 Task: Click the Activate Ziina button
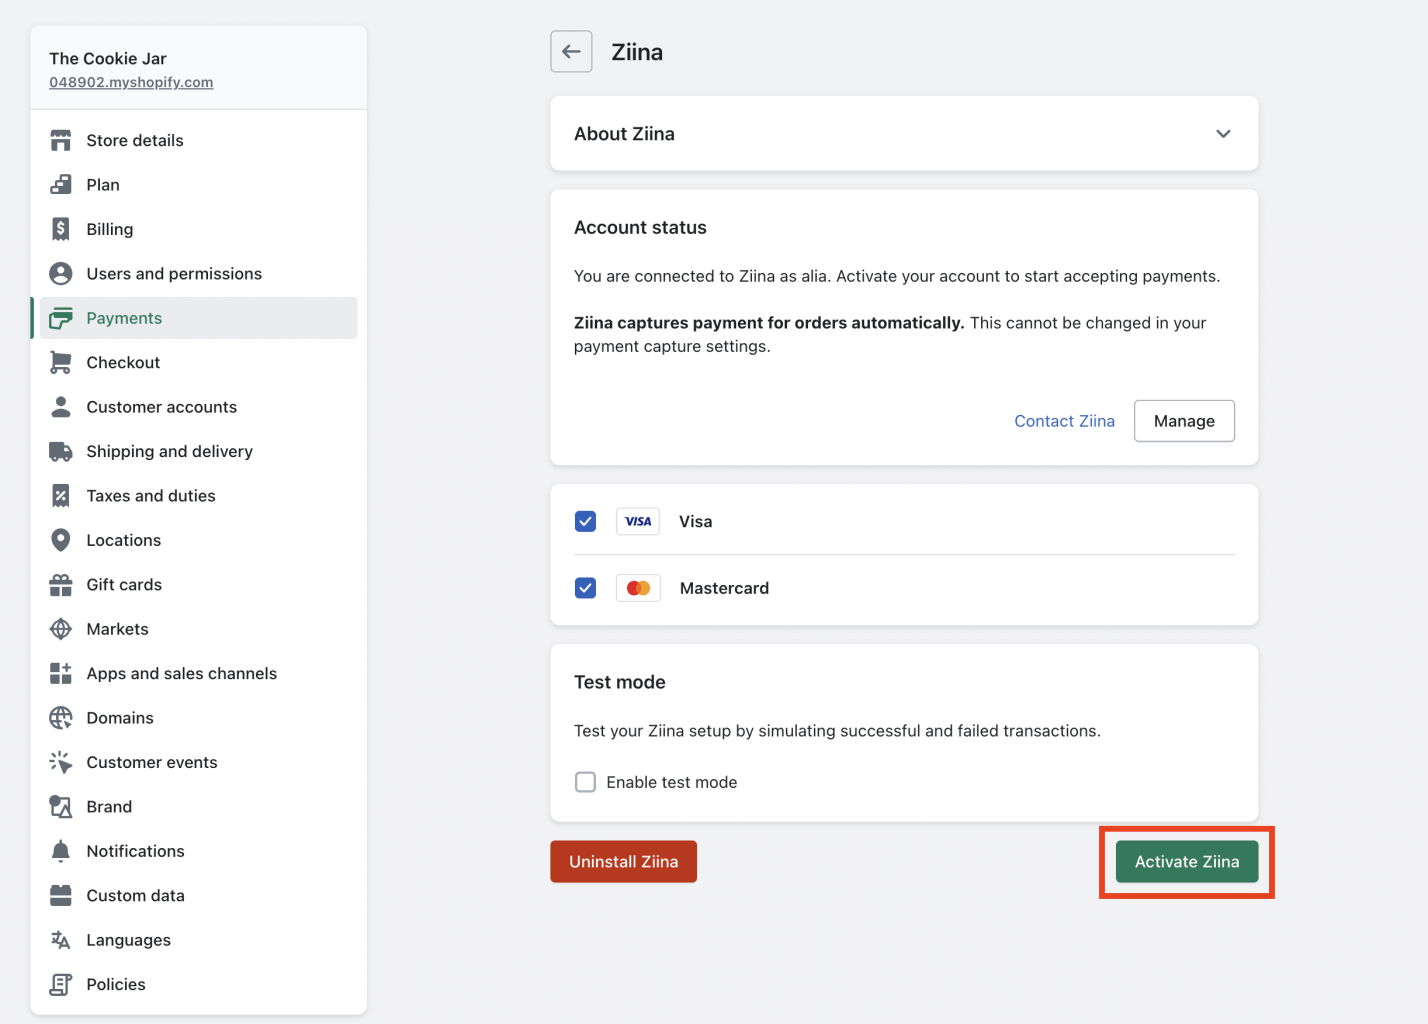click(x=1187, y=862)
